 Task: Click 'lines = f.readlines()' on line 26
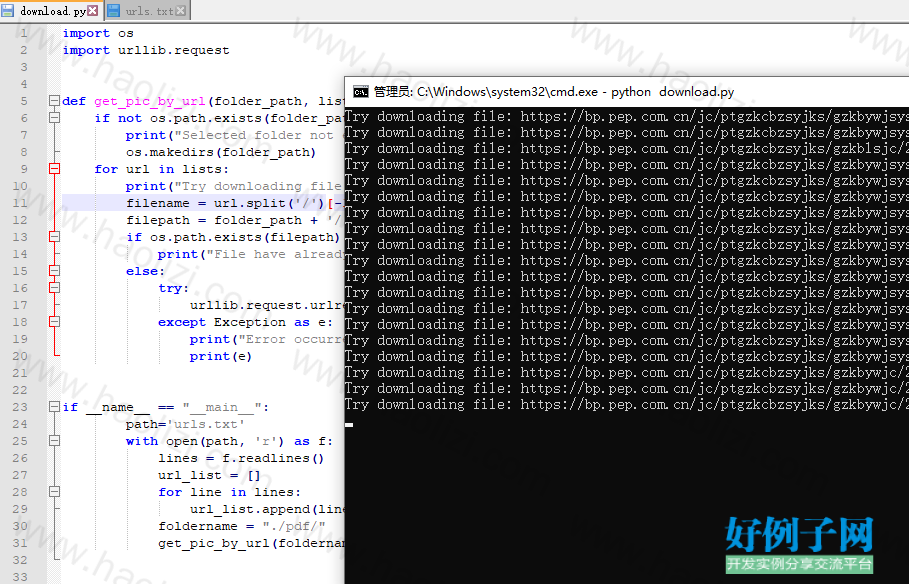[x=241, y=458]
